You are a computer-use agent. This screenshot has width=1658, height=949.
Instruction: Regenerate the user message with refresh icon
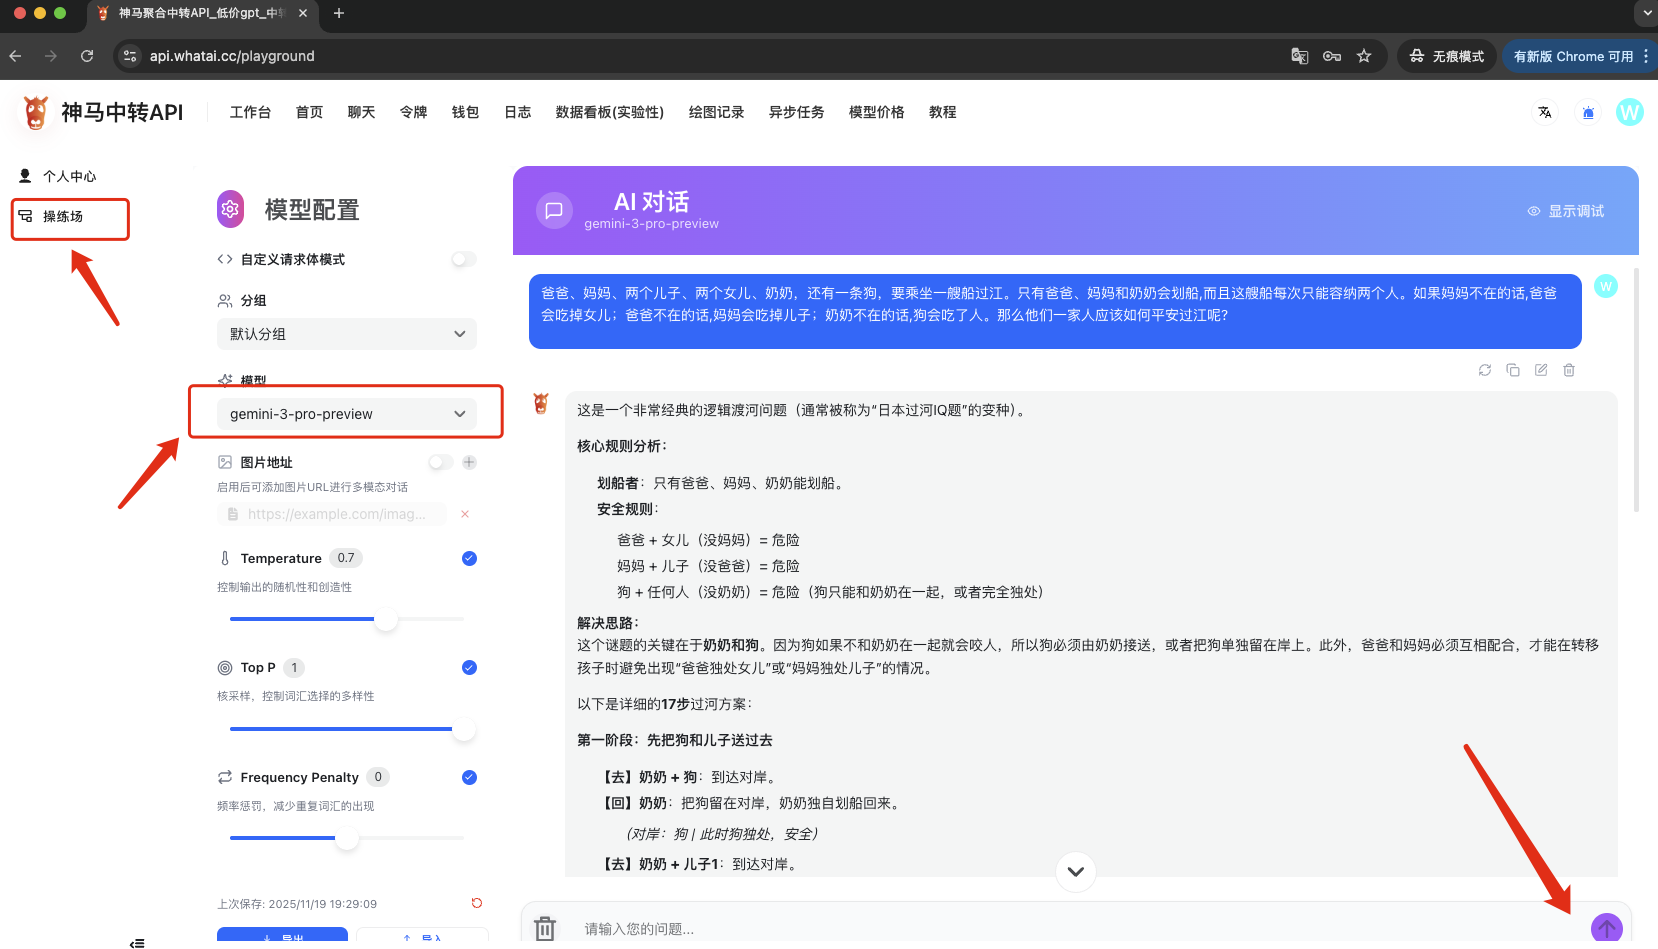coord(1485,370)
